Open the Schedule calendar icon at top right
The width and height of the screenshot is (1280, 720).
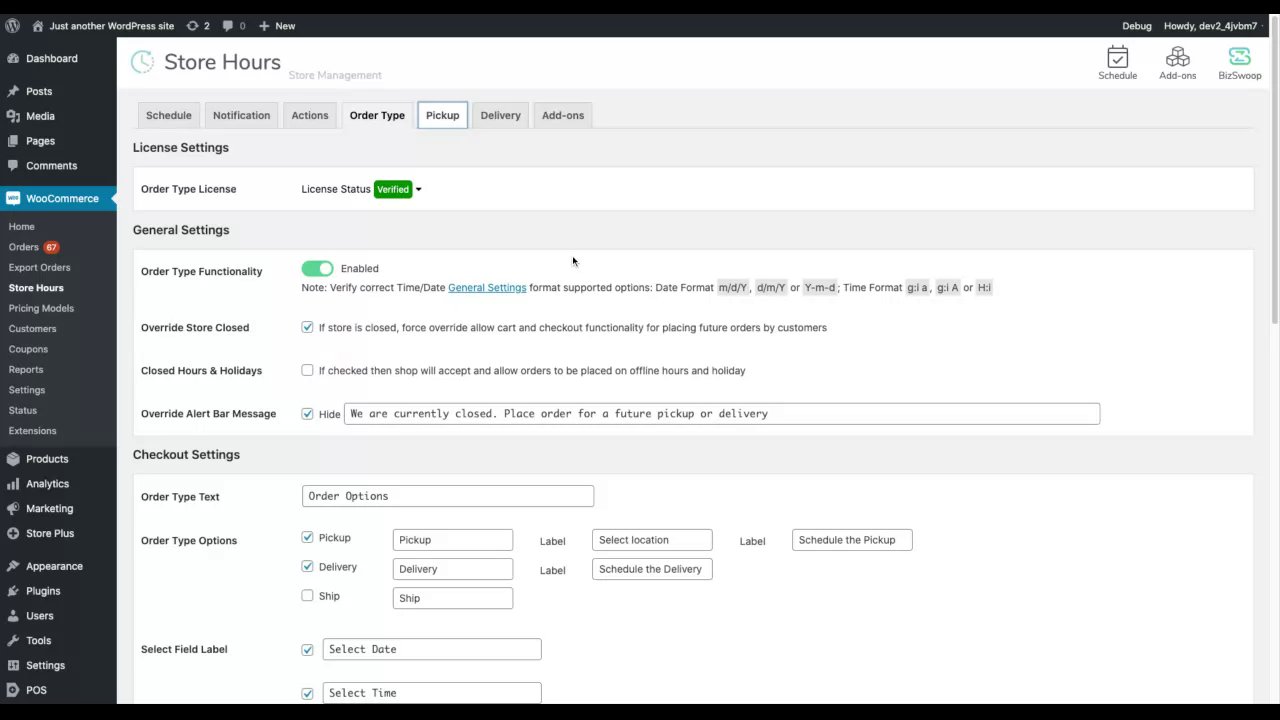coord(1117,57)
